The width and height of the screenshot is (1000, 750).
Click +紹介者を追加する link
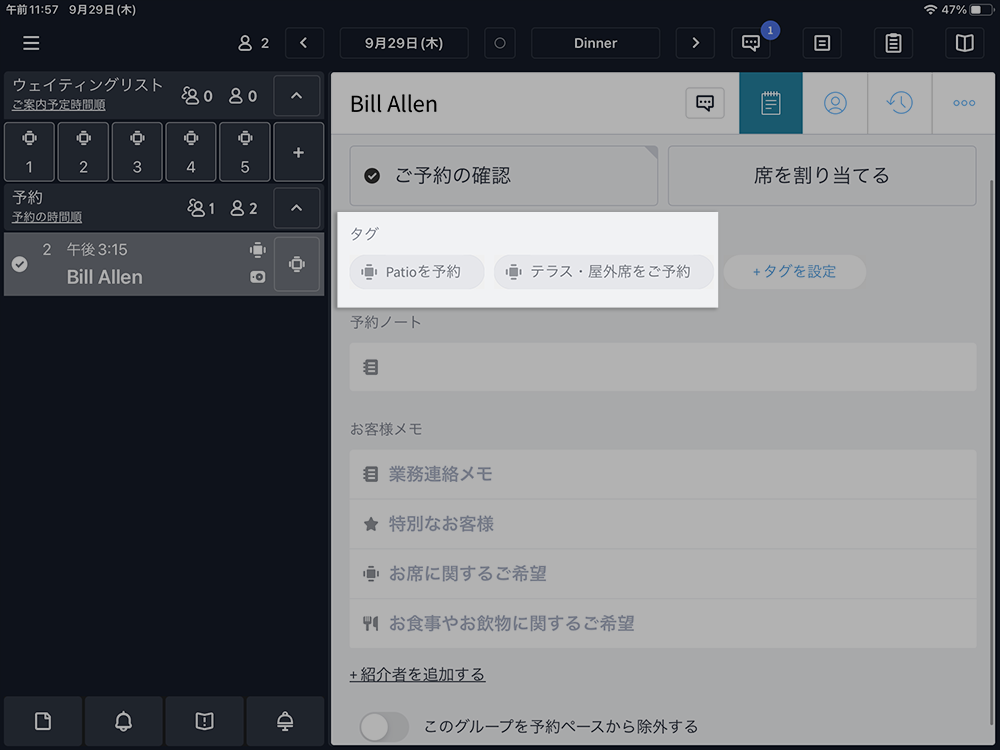417,674
